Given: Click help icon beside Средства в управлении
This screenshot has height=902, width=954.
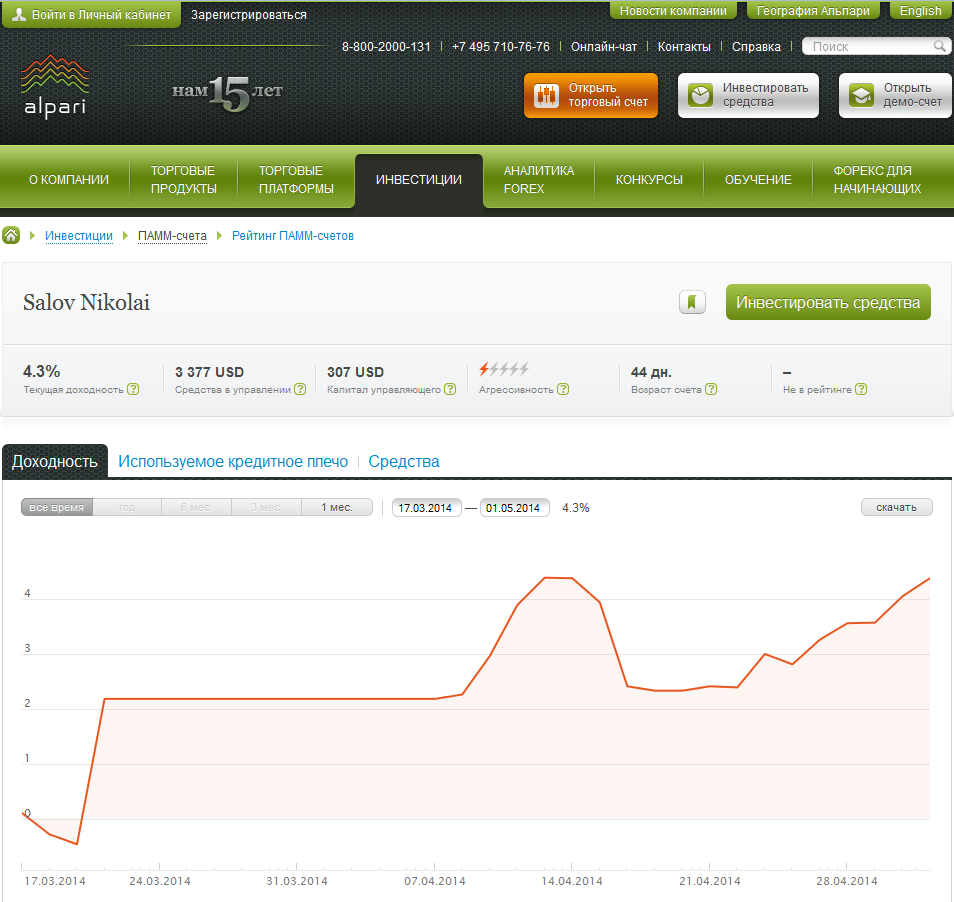Looking at the screenshot, I should click(x=300, y=389).
